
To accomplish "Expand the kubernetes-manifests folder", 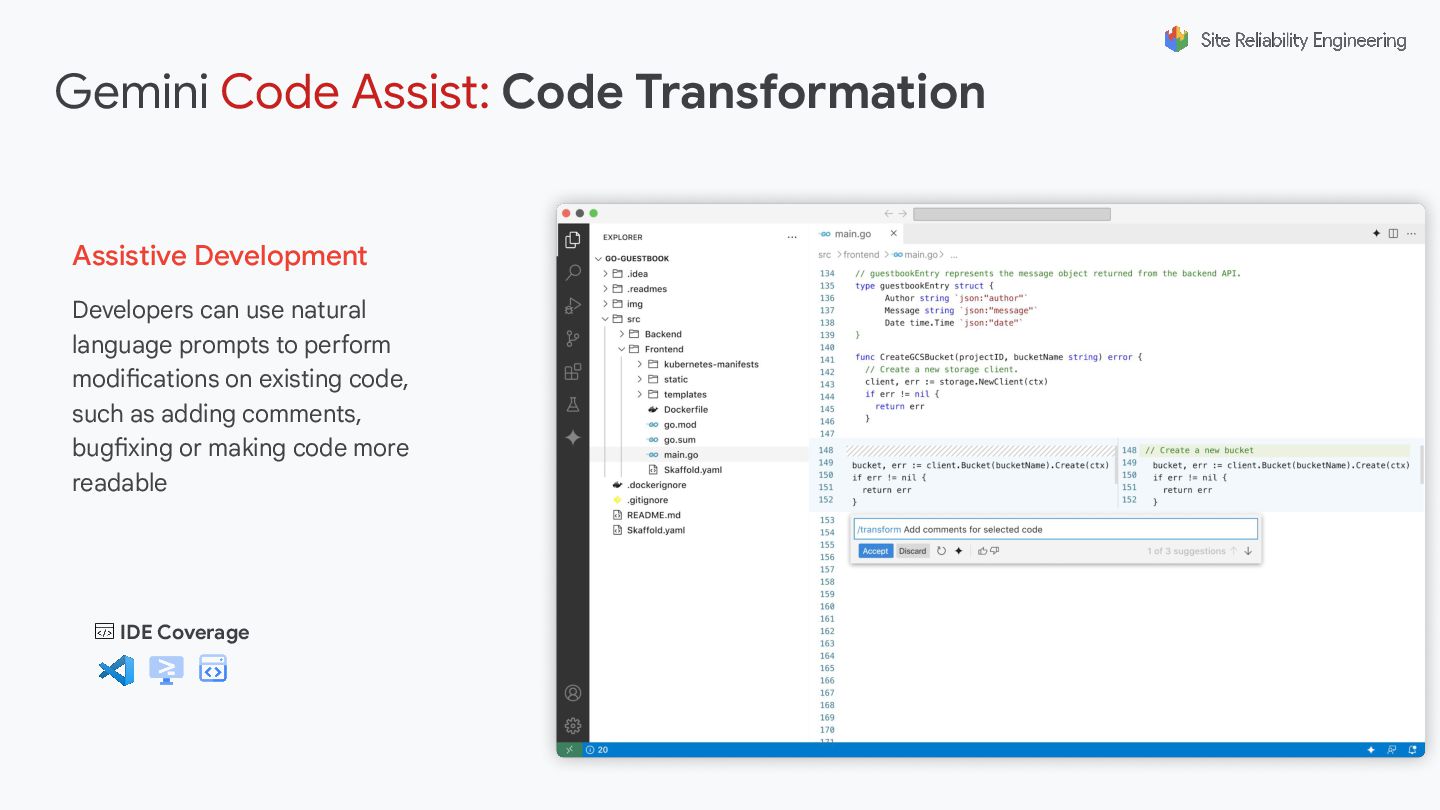I will point(640,364).
